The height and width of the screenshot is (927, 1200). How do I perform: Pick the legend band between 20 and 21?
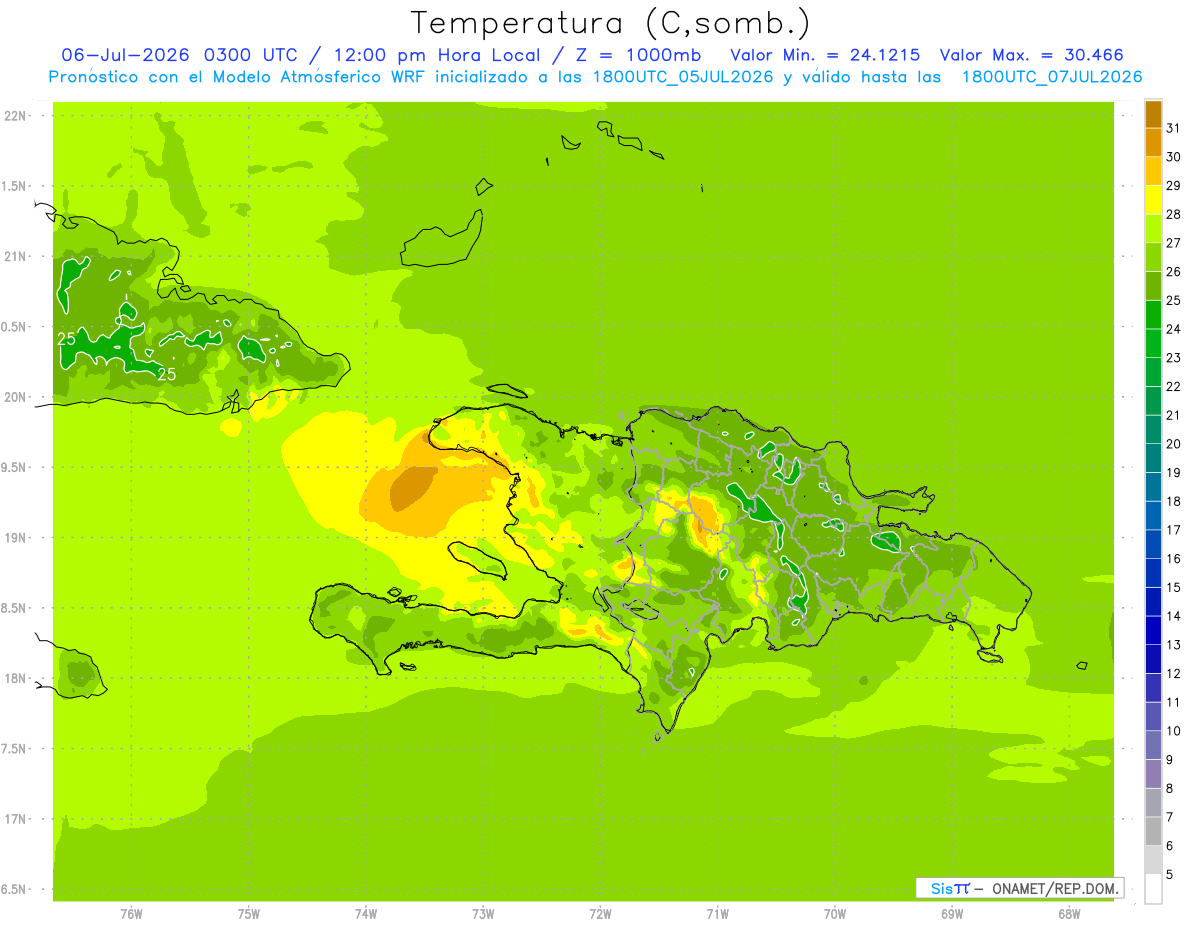coord(1153,430)
